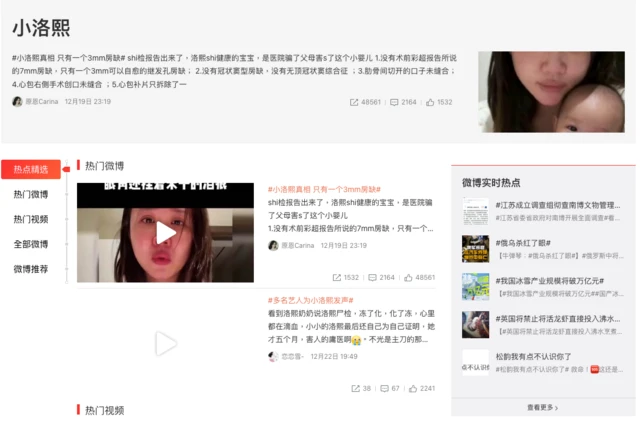Open the Carina avatar in the header post
The image size is (640, 427).
(x=17, y=101)
